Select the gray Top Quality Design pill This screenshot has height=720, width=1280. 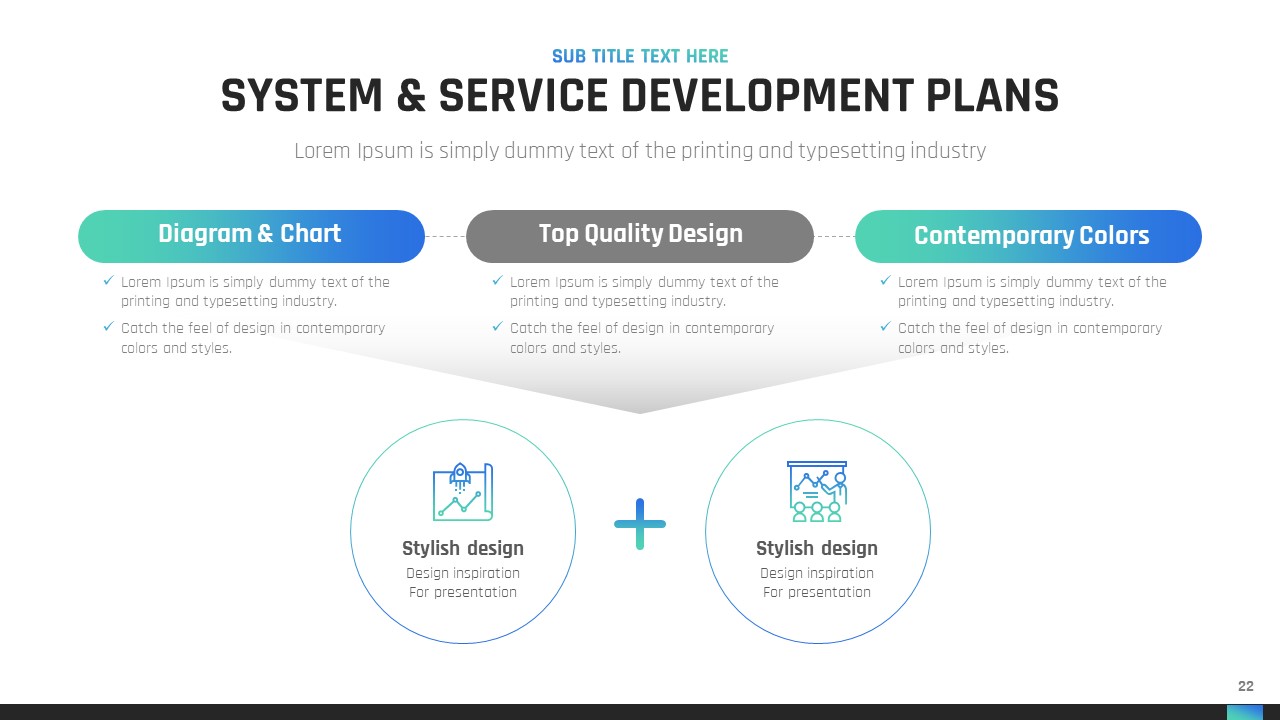(x=640, y=235)
